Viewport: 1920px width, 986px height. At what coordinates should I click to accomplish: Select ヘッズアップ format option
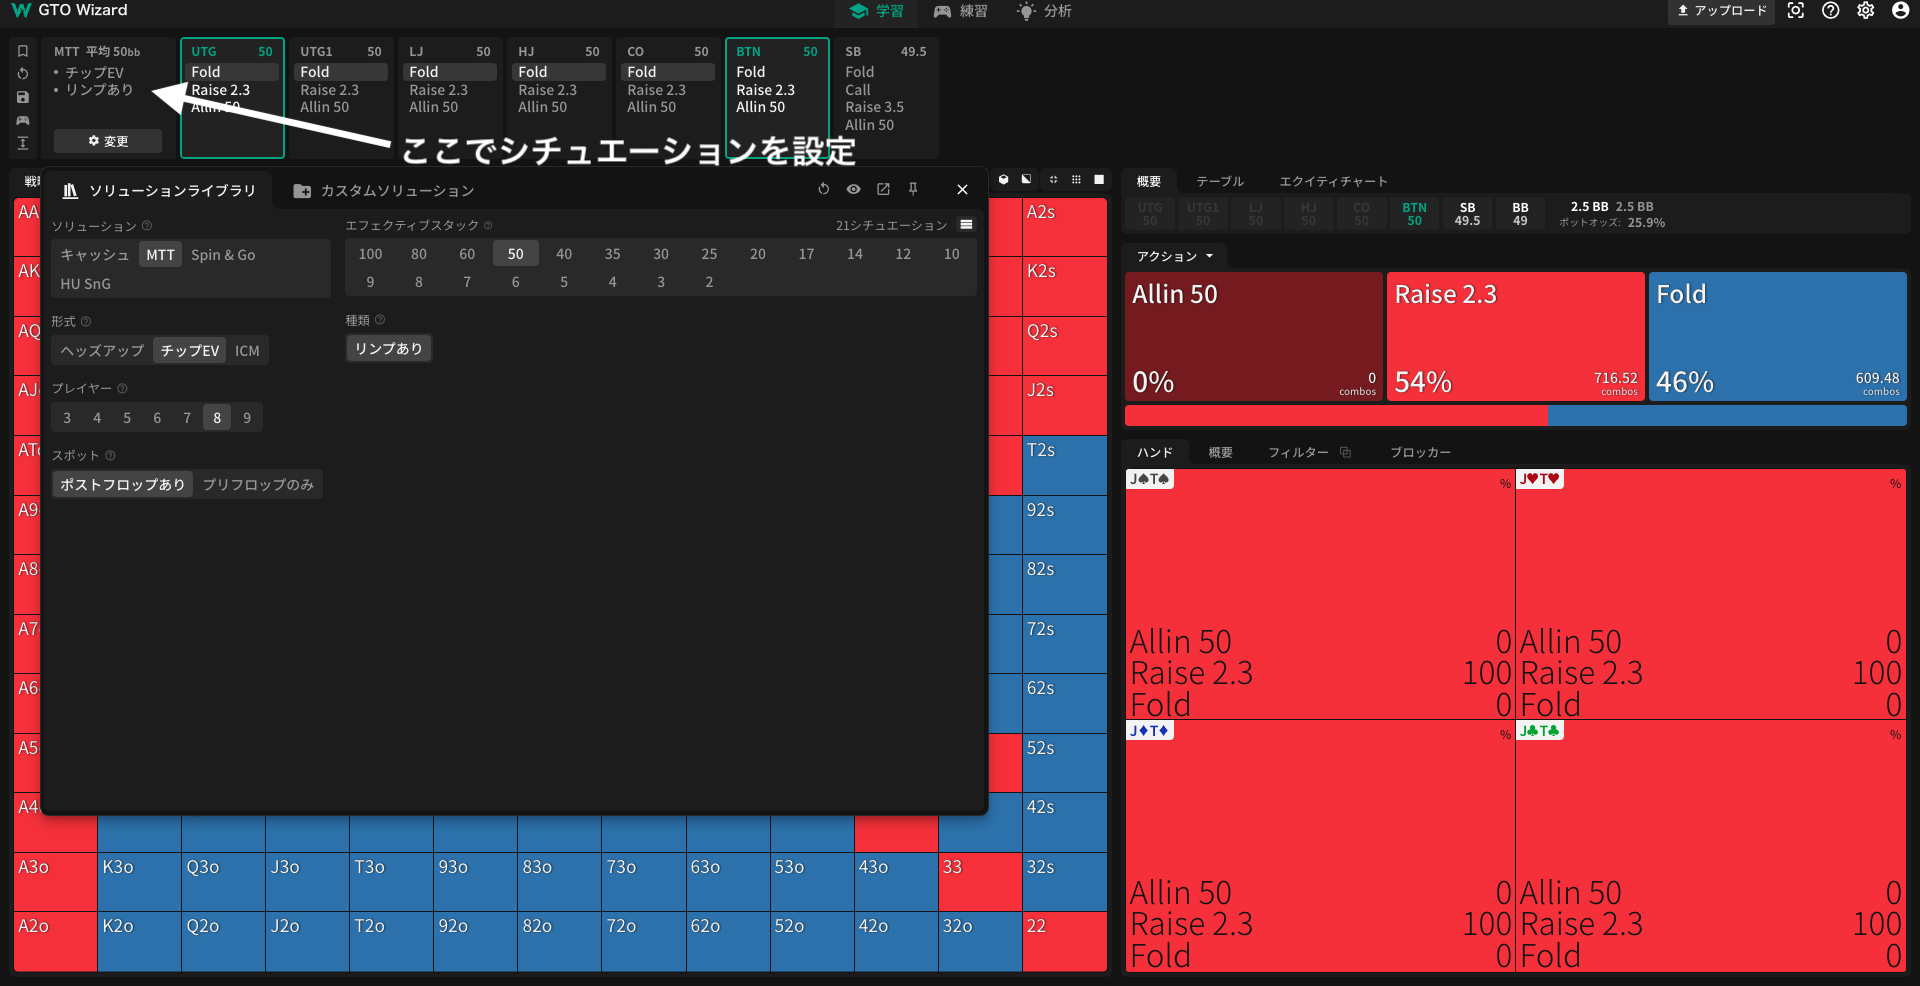[x=102, y=351]
